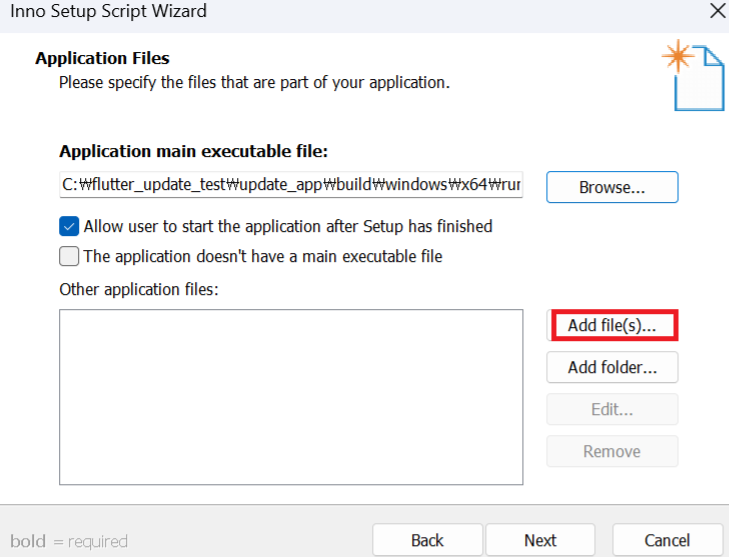Viewport: 729px width, 557px height.
Task: Click the Please specify the files instruction text
Action: [x=254, y=82]
